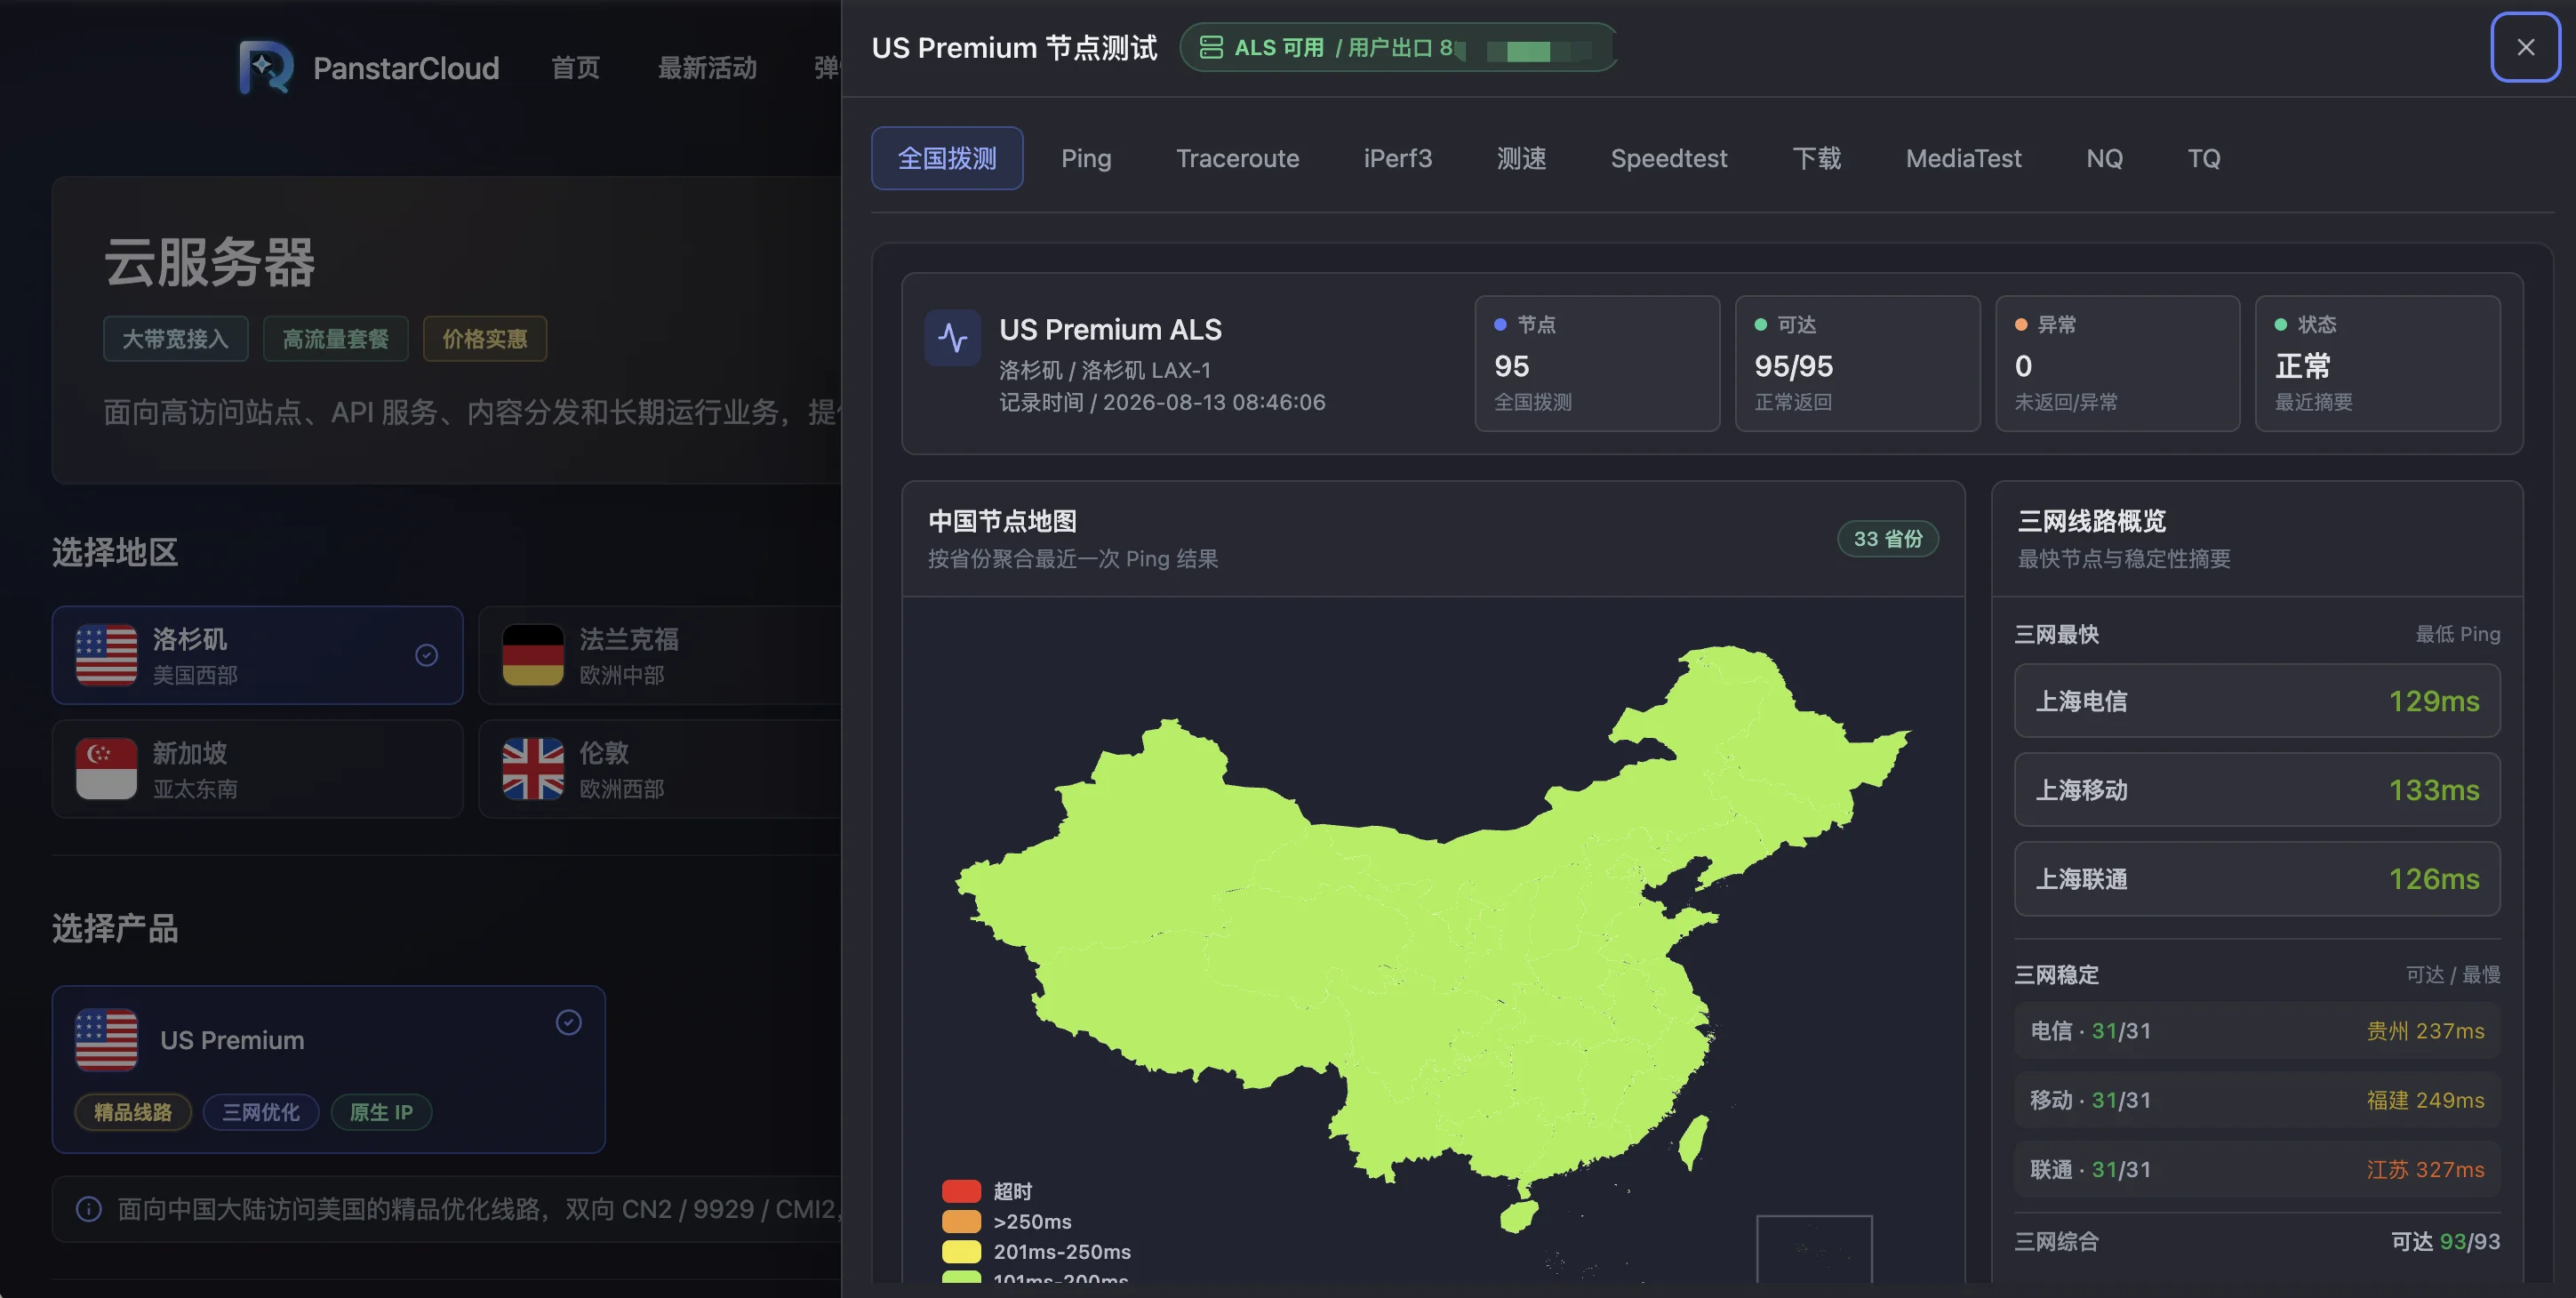Screen dimensions: 2576x1298
Task: Click the PanstarCloud logo icon
Action: click(266, 67)
